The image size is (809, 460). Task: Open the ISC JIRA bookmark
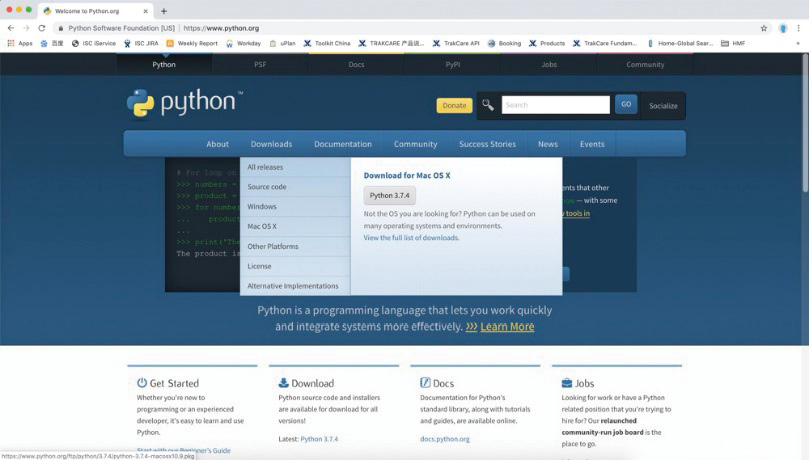(141, 43)
